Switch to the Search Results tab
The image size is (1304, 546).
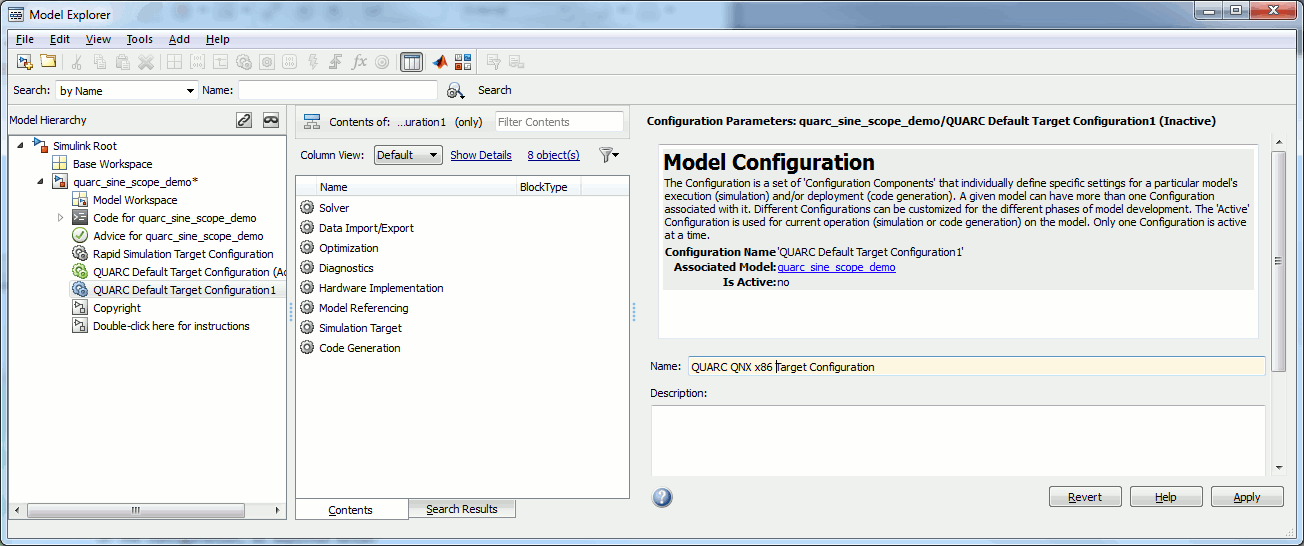click(461, 509)
